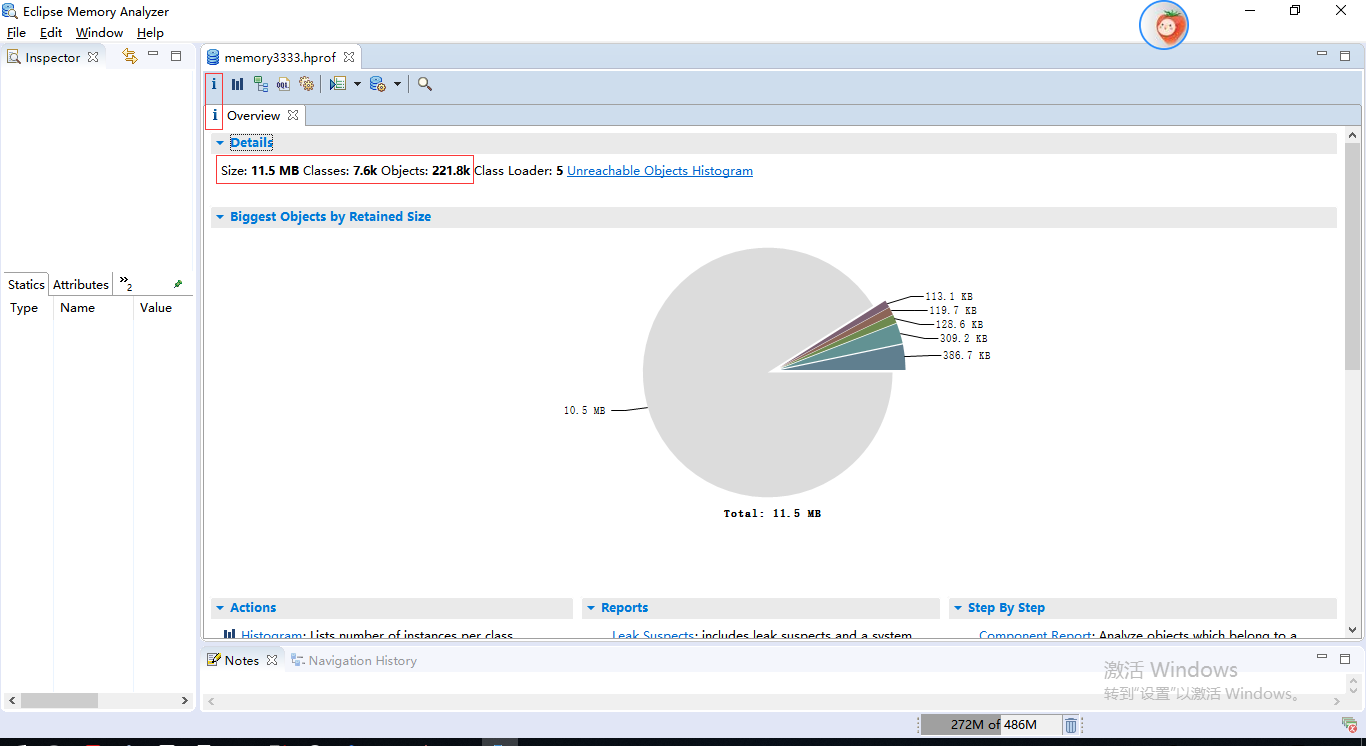The image size is (1366, 746).
Task: Run the Leak Suspects report
Action: tap(654, 635)
